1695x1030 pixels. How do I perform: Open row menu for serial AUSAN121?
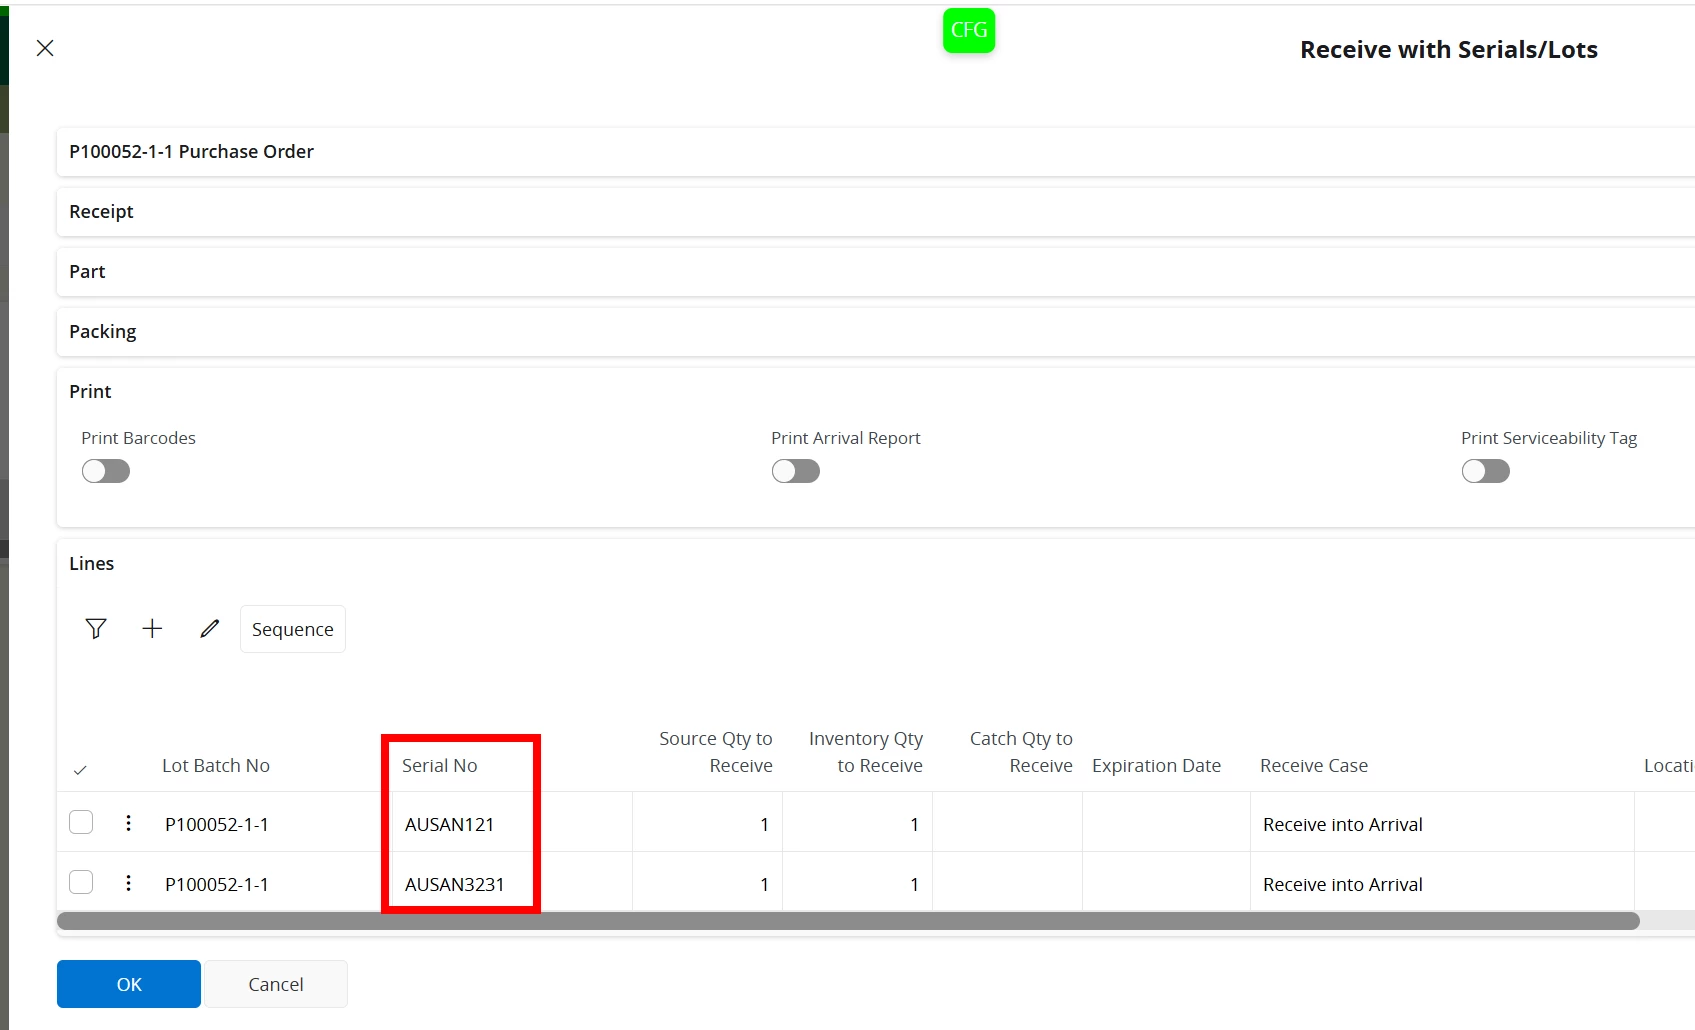(128, 823)
